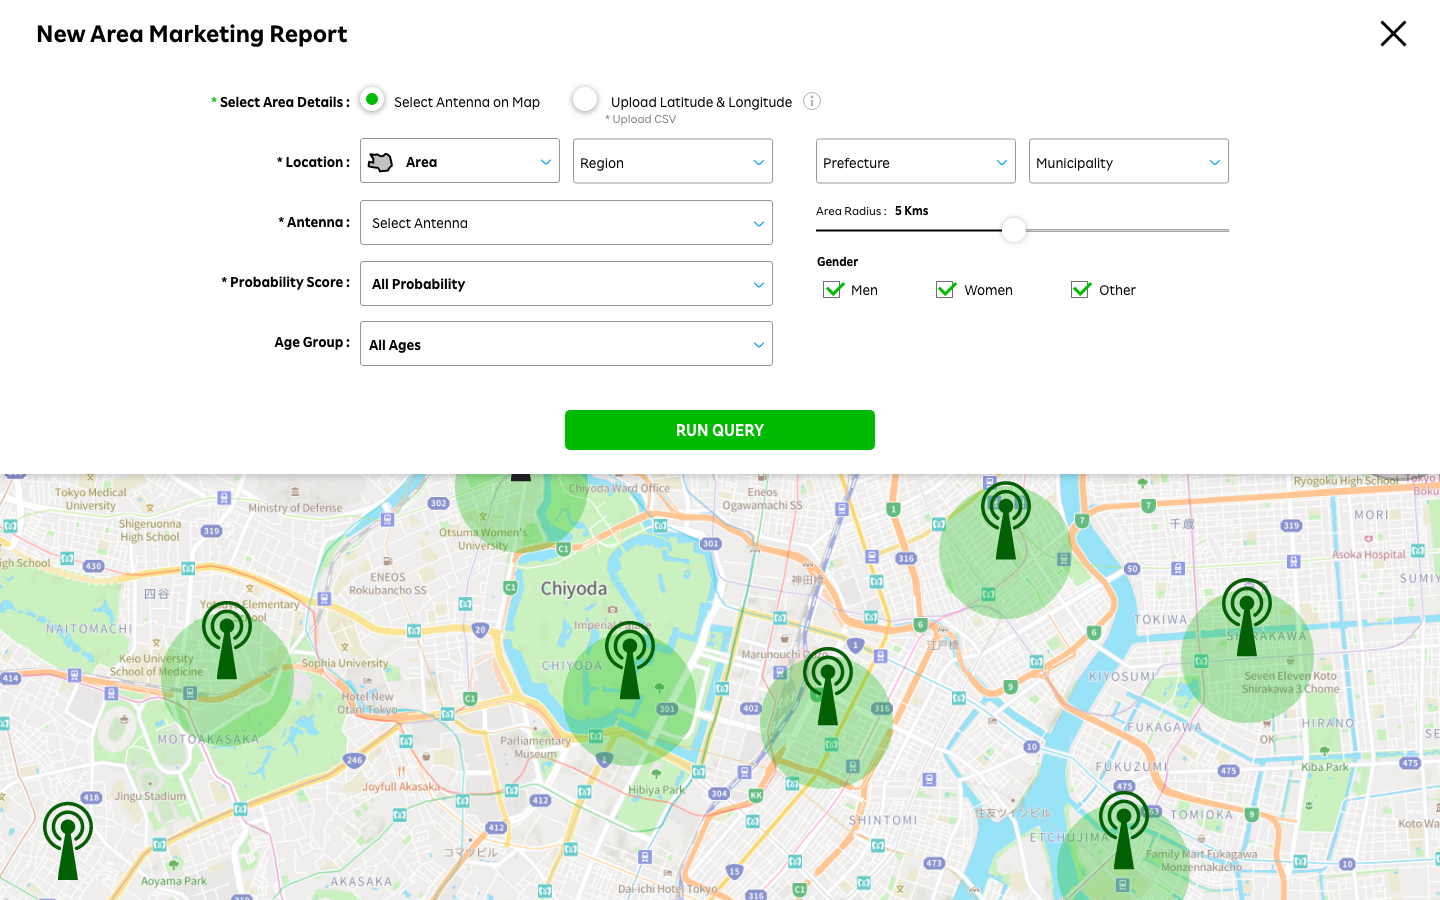Screen dimensions: 1440x900
Task: Select the antenna marker near Marunouchi
Action: pyautogui.click(x=827, y=685)
